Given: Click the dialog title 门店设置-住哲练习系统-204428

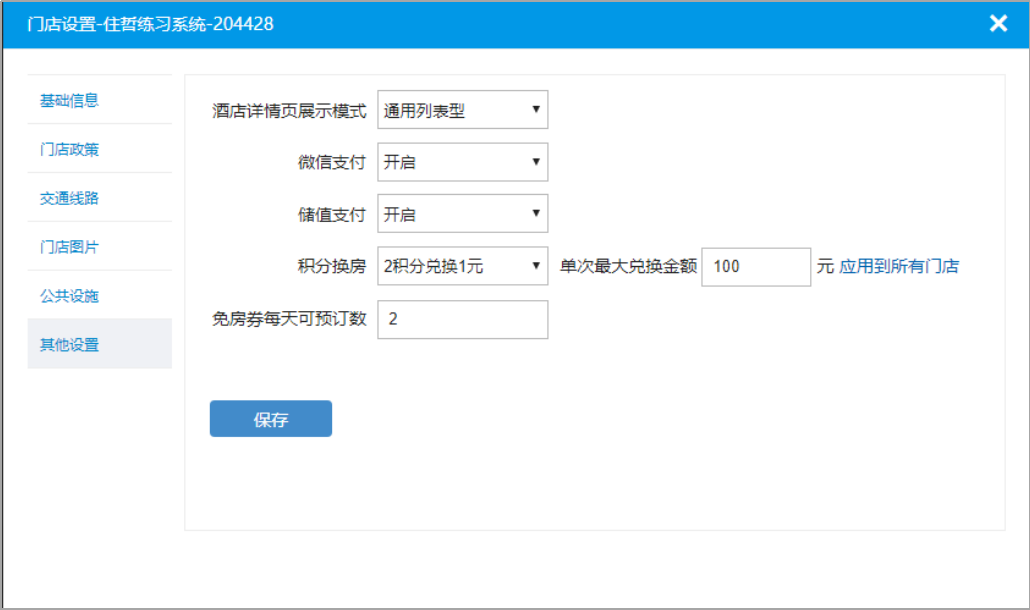Looking at the screenshot, I should (150, 24).
